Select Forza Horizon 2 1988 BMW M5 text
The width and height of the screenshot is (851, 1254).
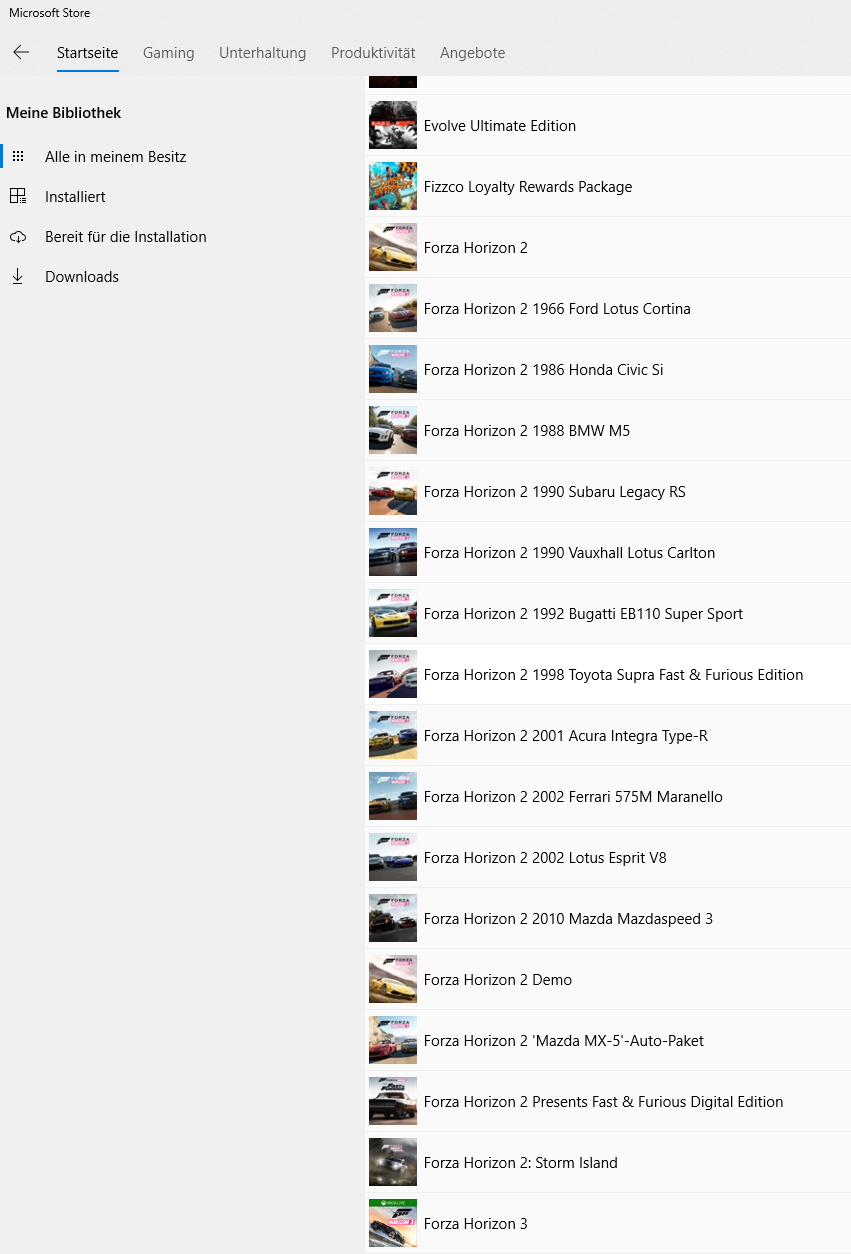pos(527,431)
